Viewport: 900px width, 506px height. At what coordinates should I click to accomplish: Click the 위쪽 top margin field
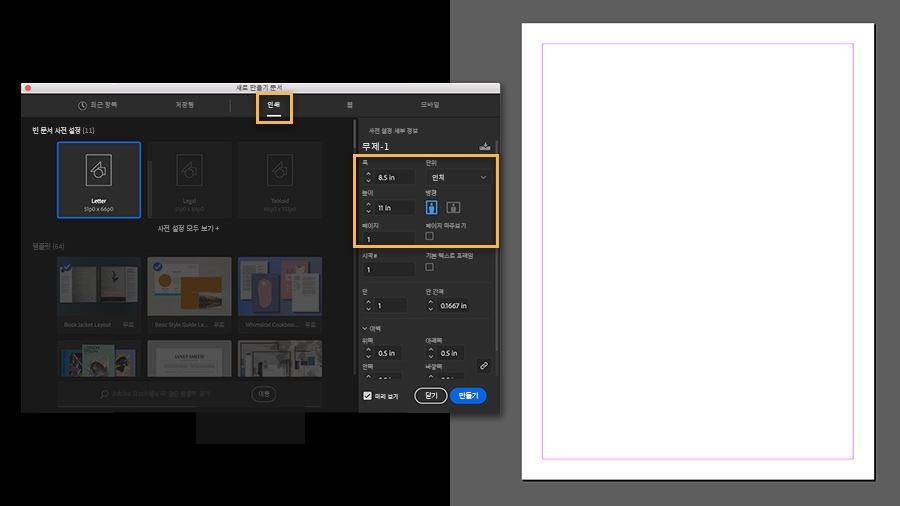(x=388, y=353)
